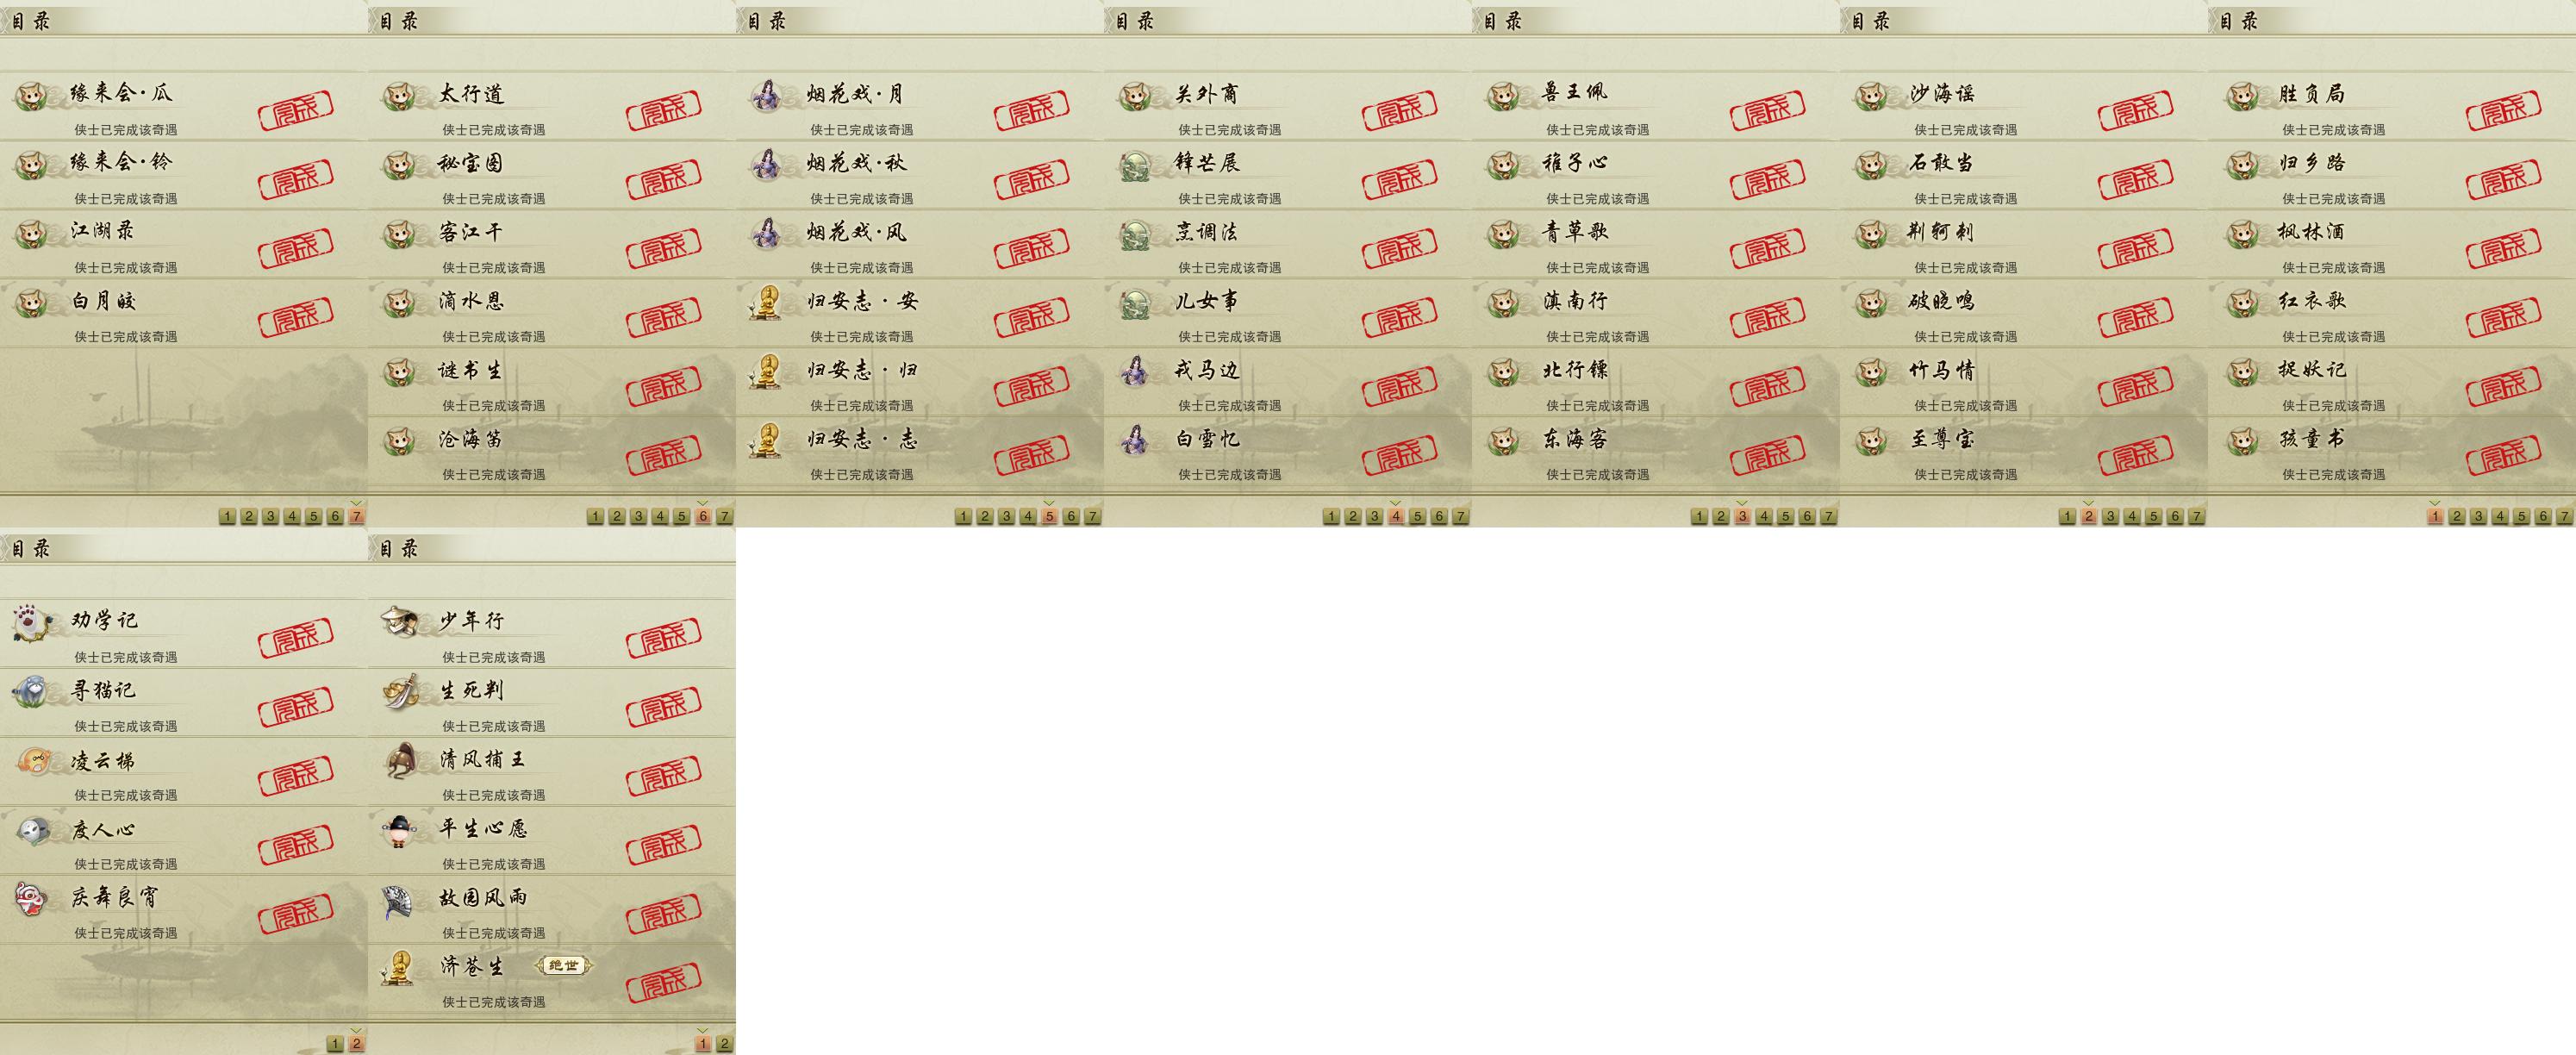
Task: Click the straw hat icon for 少年行
Action: pos(401,622)
